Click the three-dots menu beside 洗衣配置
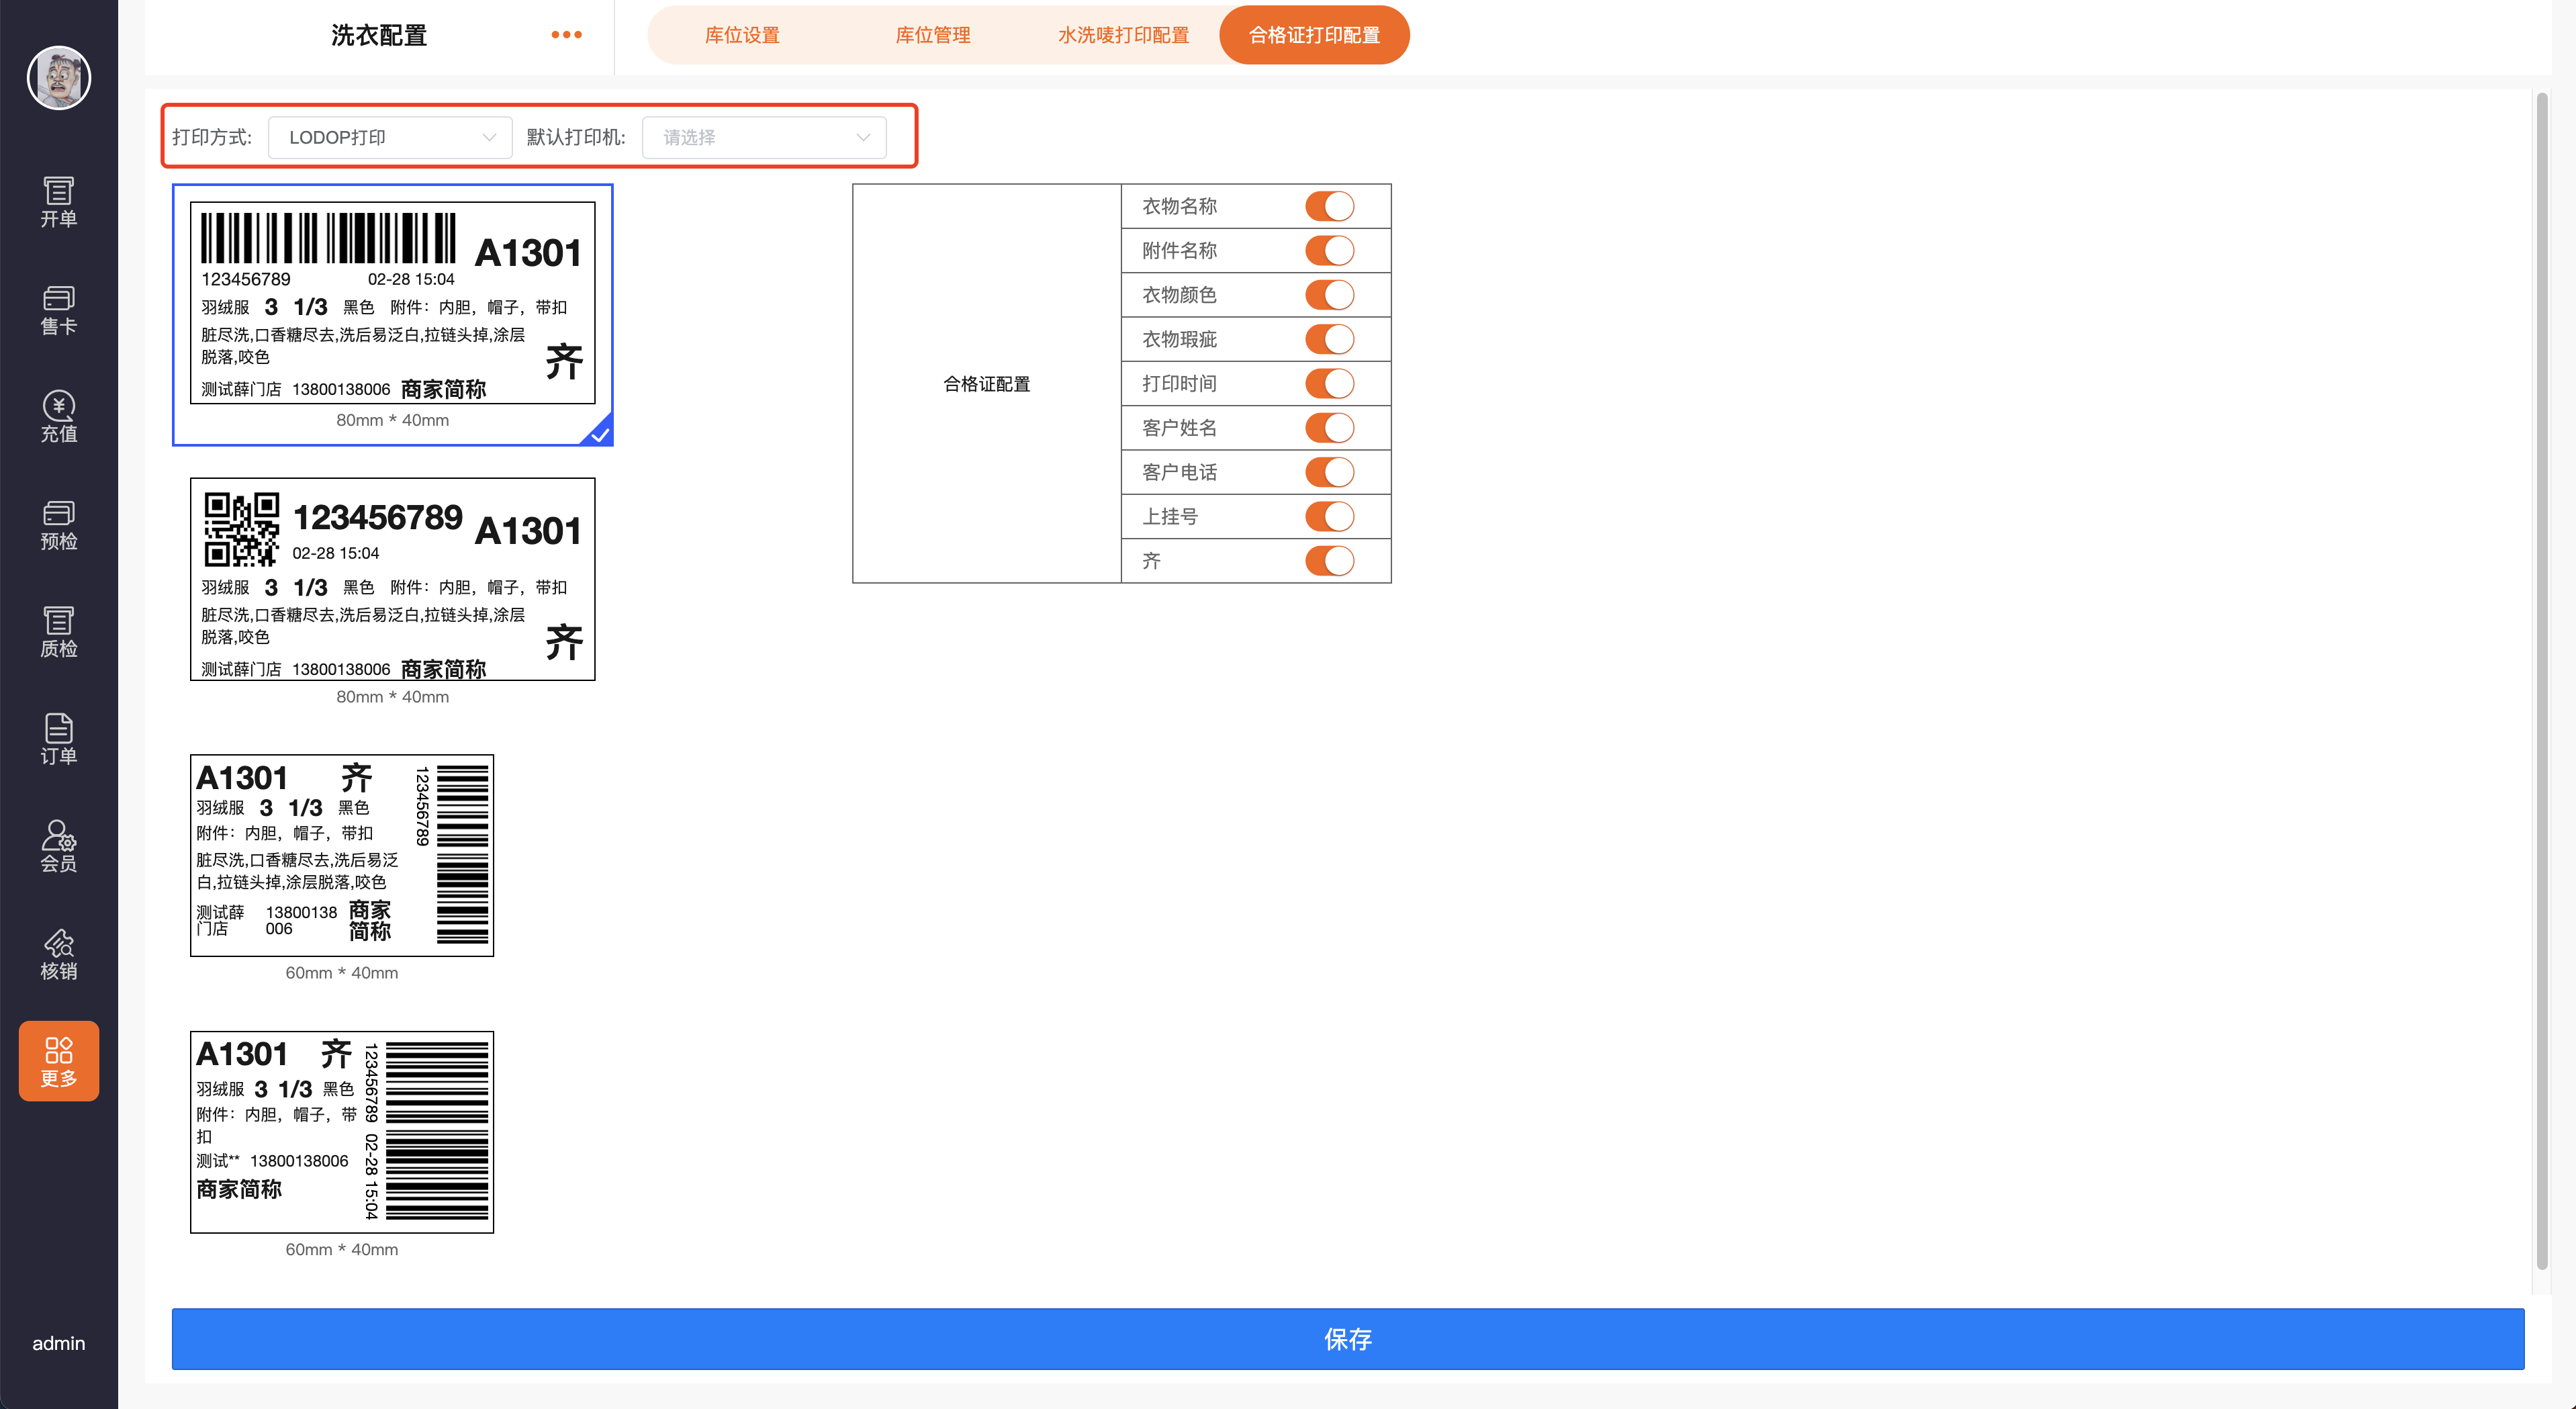 (x=566, y=35)
